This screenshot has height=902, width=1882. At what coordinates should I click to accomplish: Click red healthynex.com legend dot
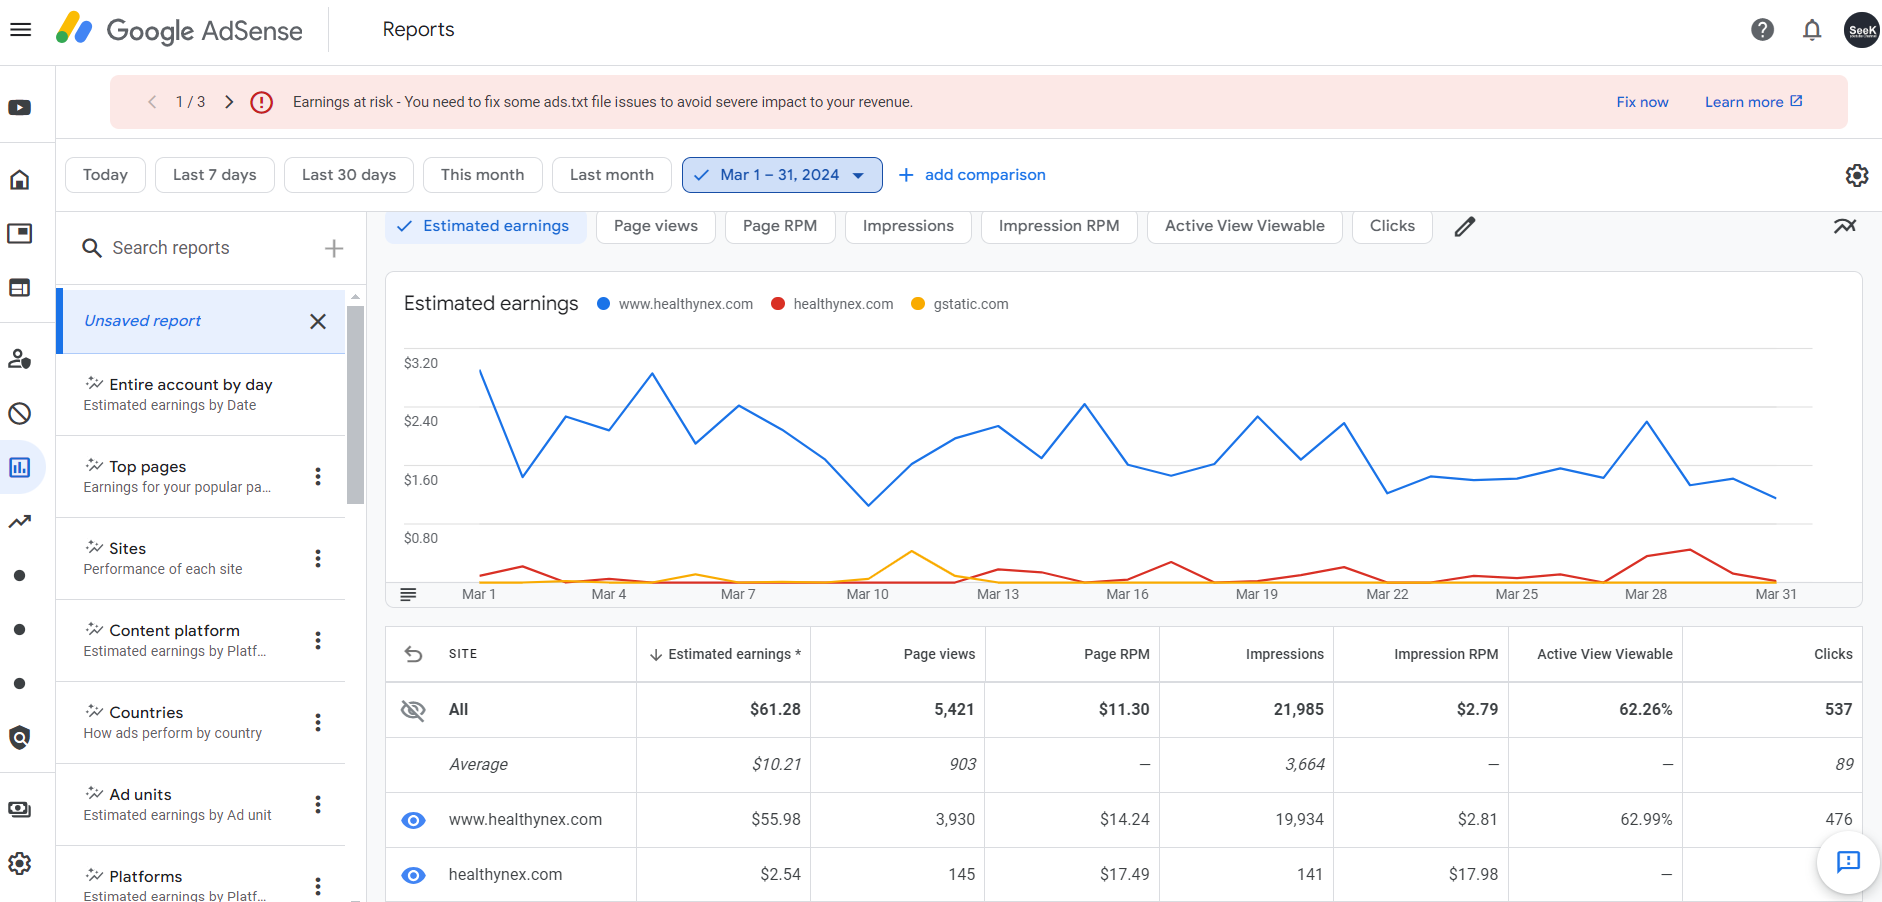pyautogui.click(x=778, y=304)
